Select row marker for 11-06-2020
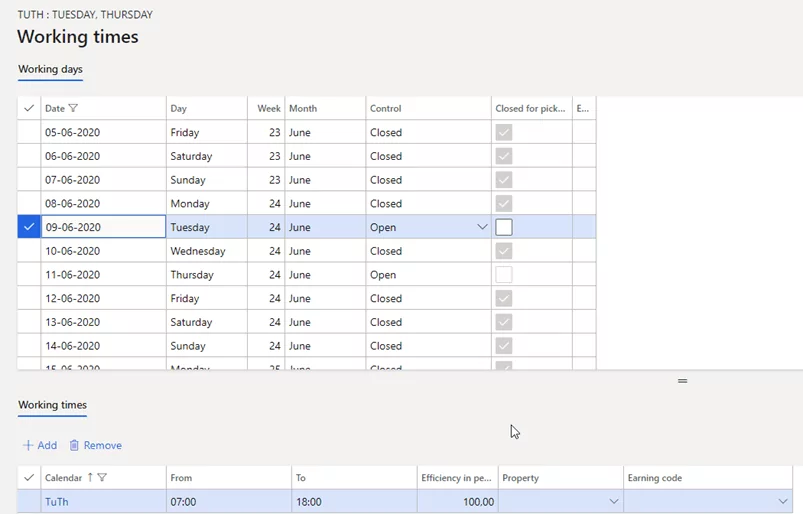The width and height of the screenshot is (803, 514). (29, 274)
